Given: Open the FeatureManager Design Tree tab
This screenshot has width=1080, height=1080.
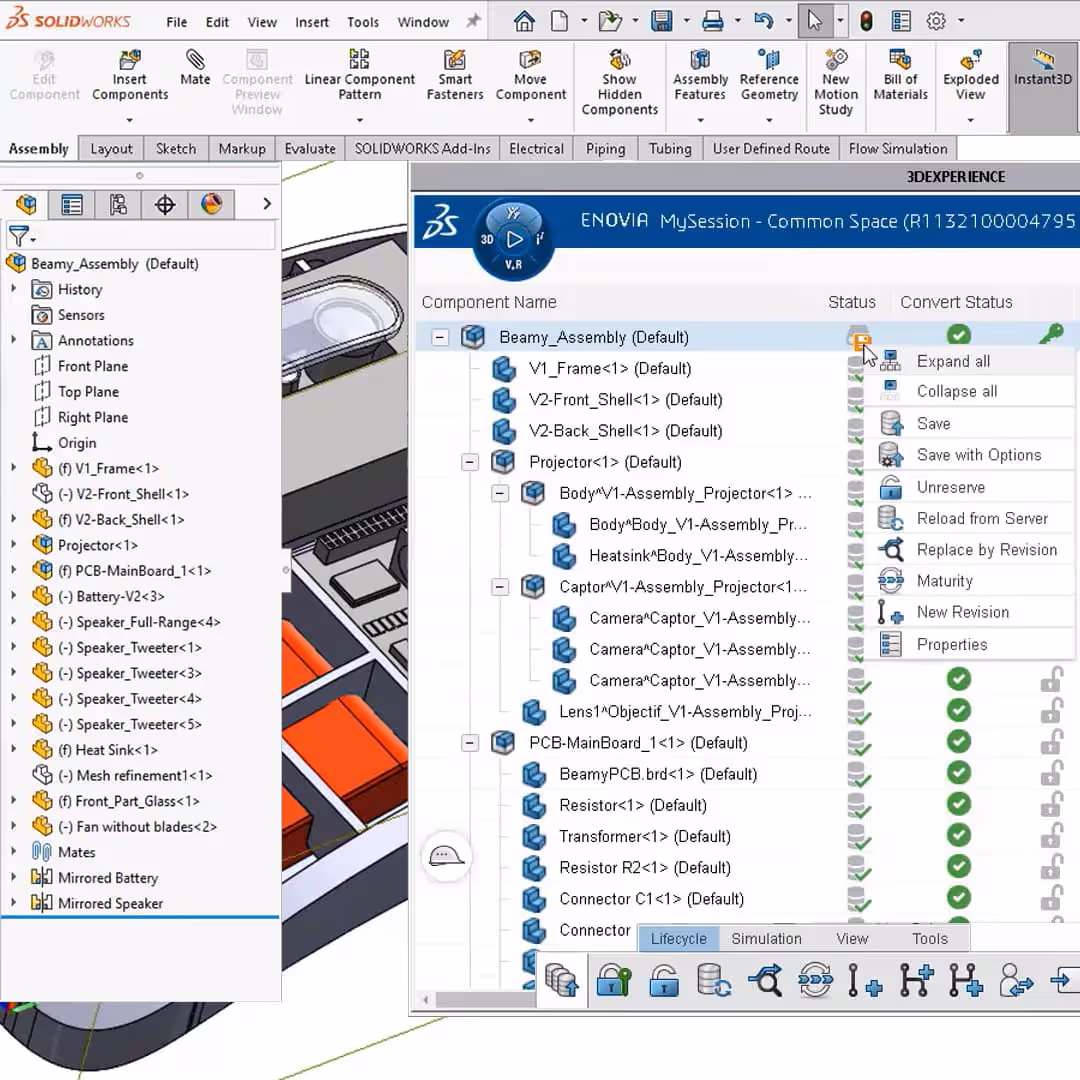Looking at the screenshot, I should (26, 205).
